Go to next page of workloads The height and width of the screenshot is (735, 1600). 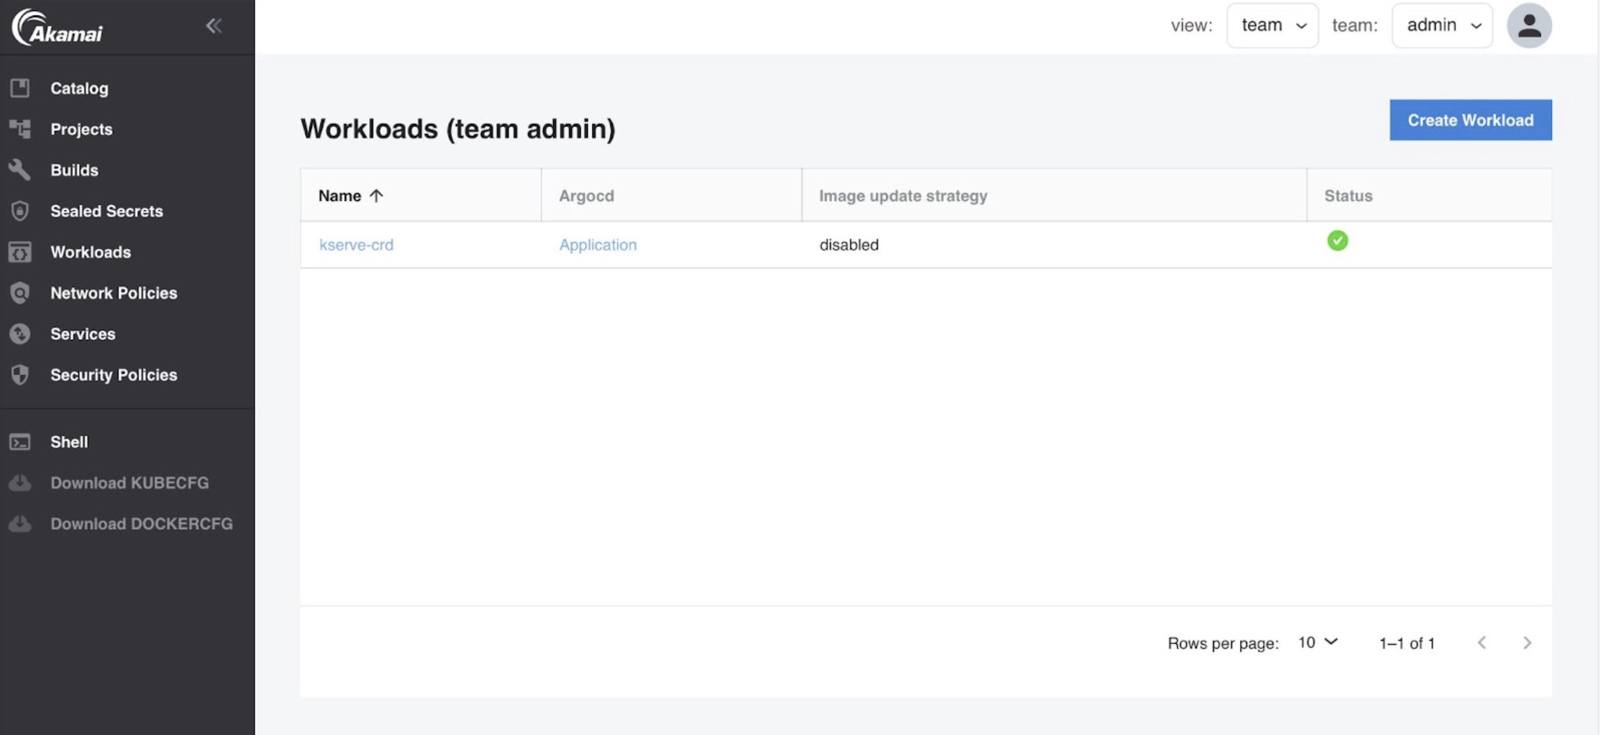tap(1526, 643)
